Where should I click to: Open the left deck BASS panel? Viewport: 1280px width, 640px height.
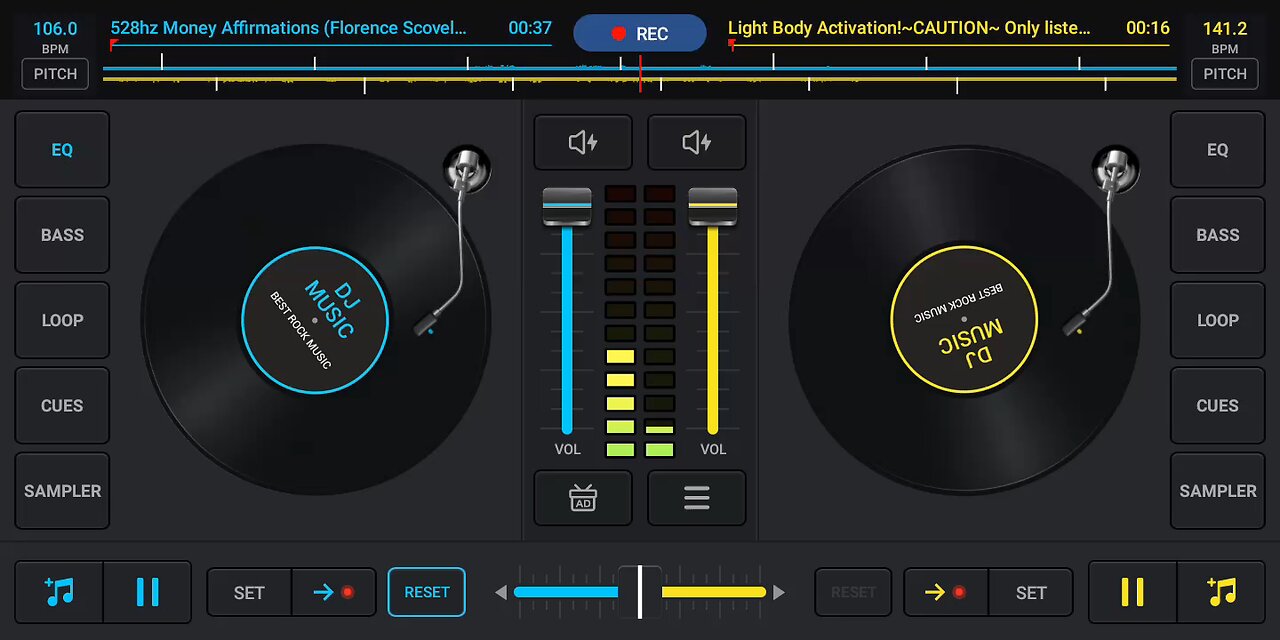coord(62,235)
